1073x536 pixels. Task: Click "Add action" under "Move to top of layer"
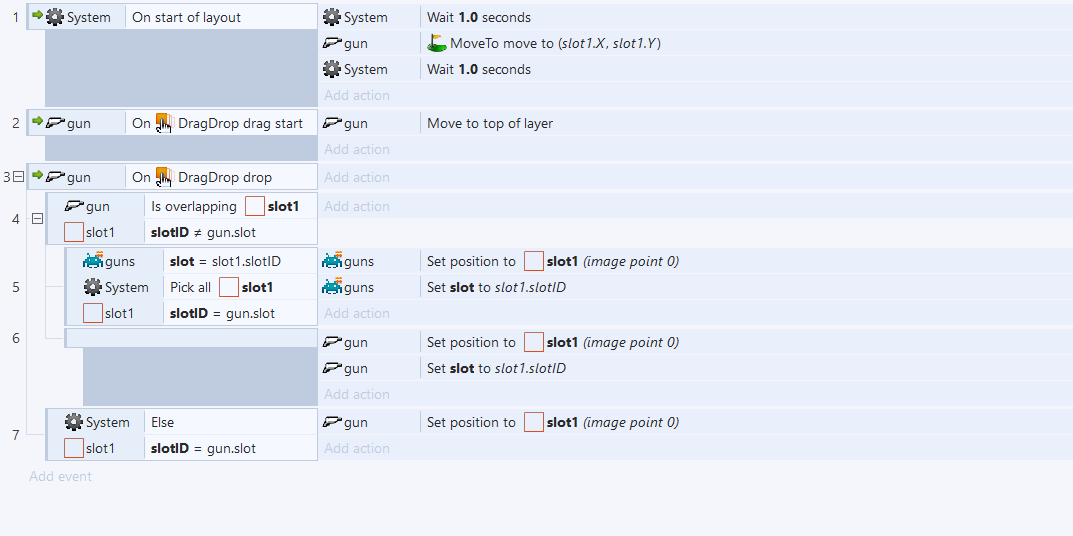point(356,149)
